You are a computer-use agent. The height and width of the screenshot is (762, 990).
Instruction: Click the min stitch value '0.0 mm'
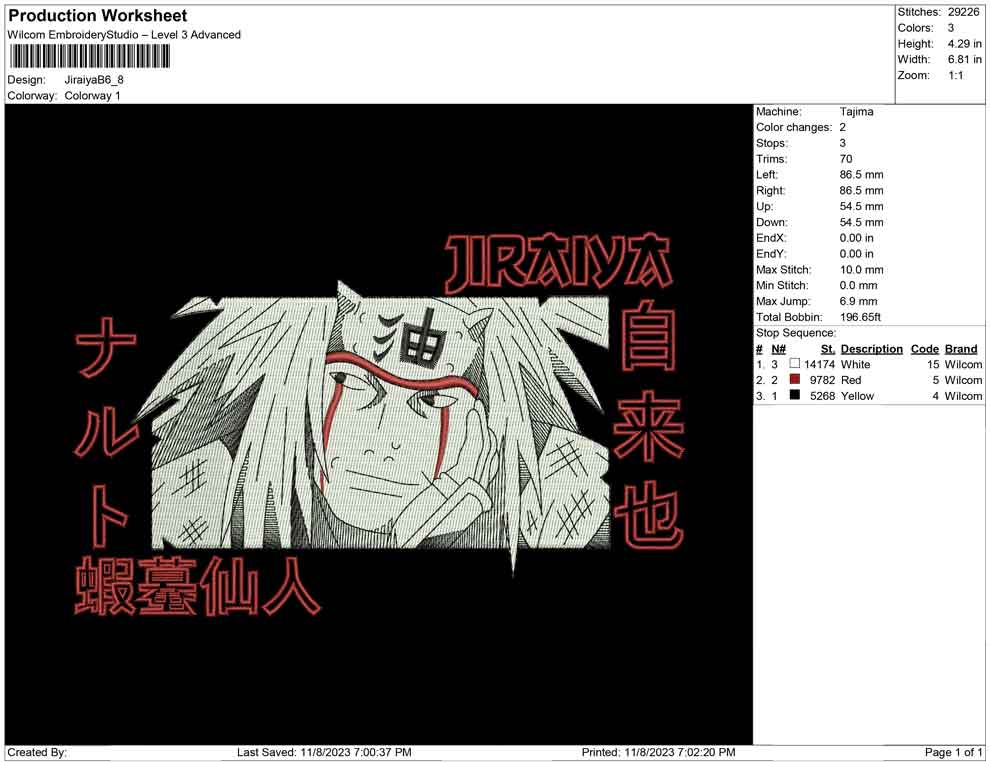point(858,285)
